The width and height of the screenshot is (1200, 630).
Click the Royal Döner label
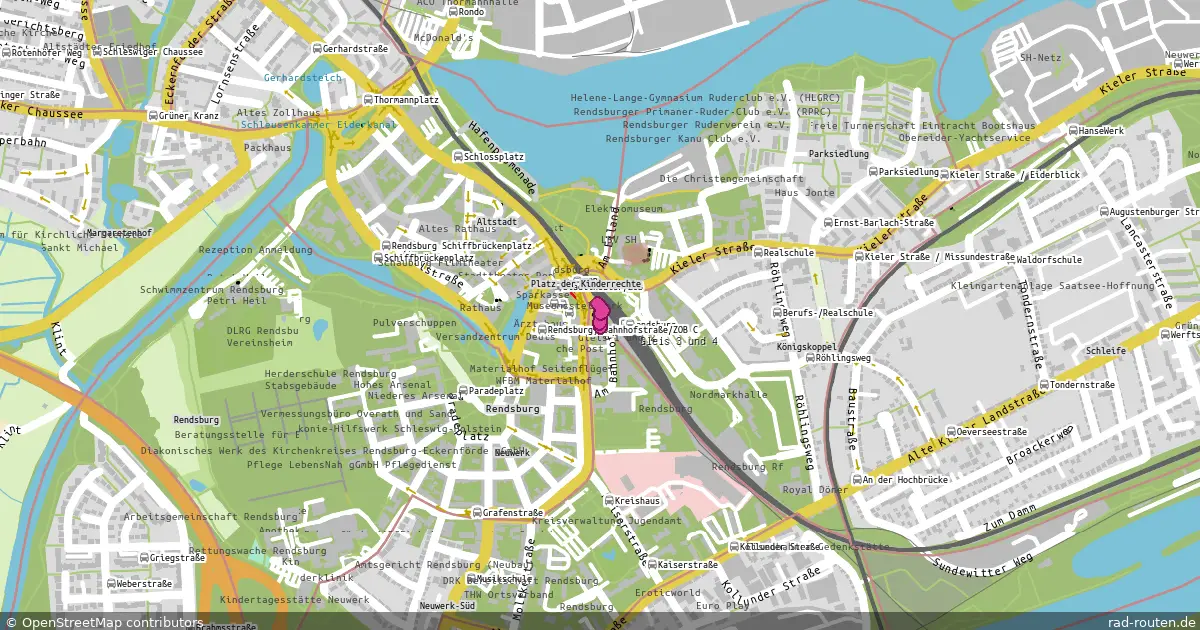(x=815, y=490)
